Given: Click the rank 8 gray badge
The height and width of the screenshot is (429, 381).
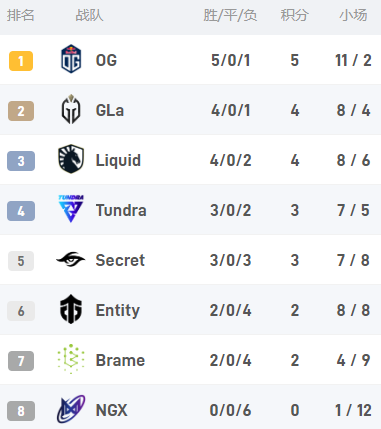Looking at the screenshot, I should [21, 411].
